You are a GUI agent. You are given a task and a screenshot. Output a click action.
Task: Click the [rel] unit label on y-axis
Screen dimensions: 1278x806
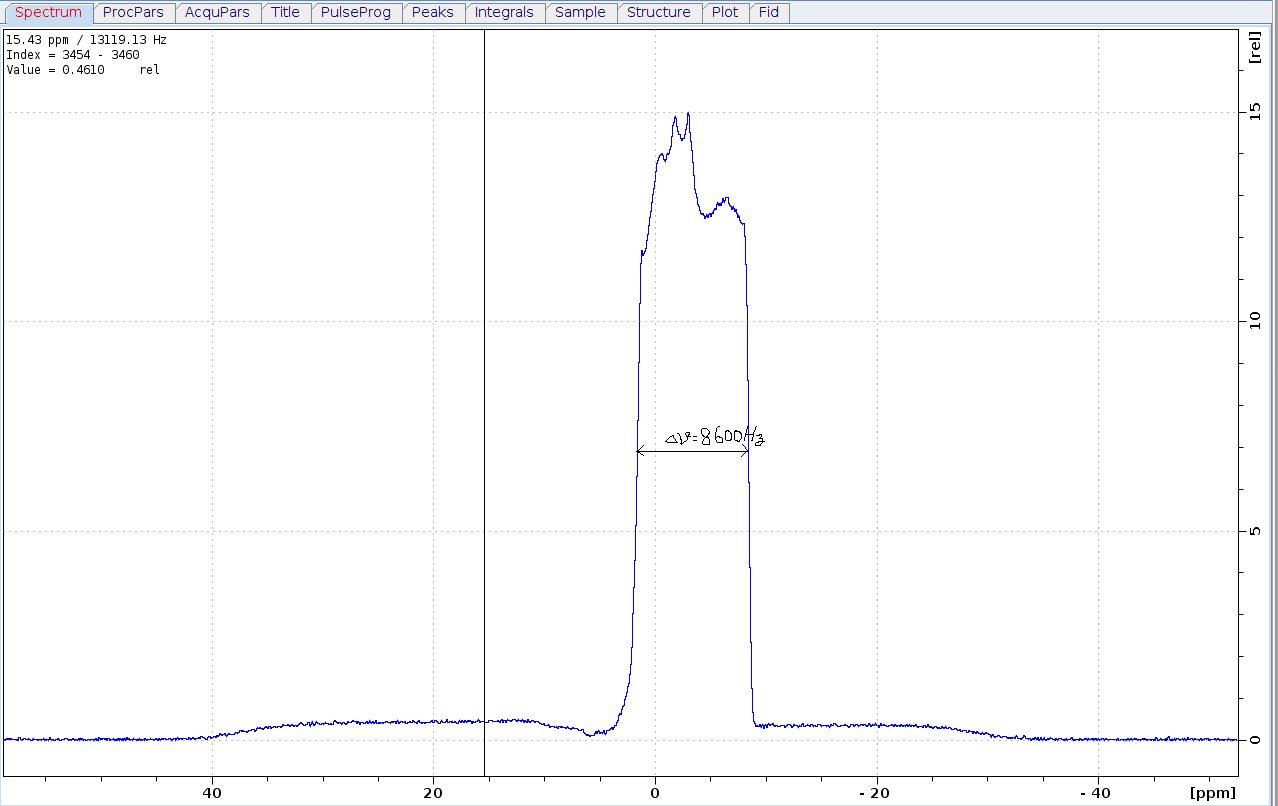(x=1254, y=48)
